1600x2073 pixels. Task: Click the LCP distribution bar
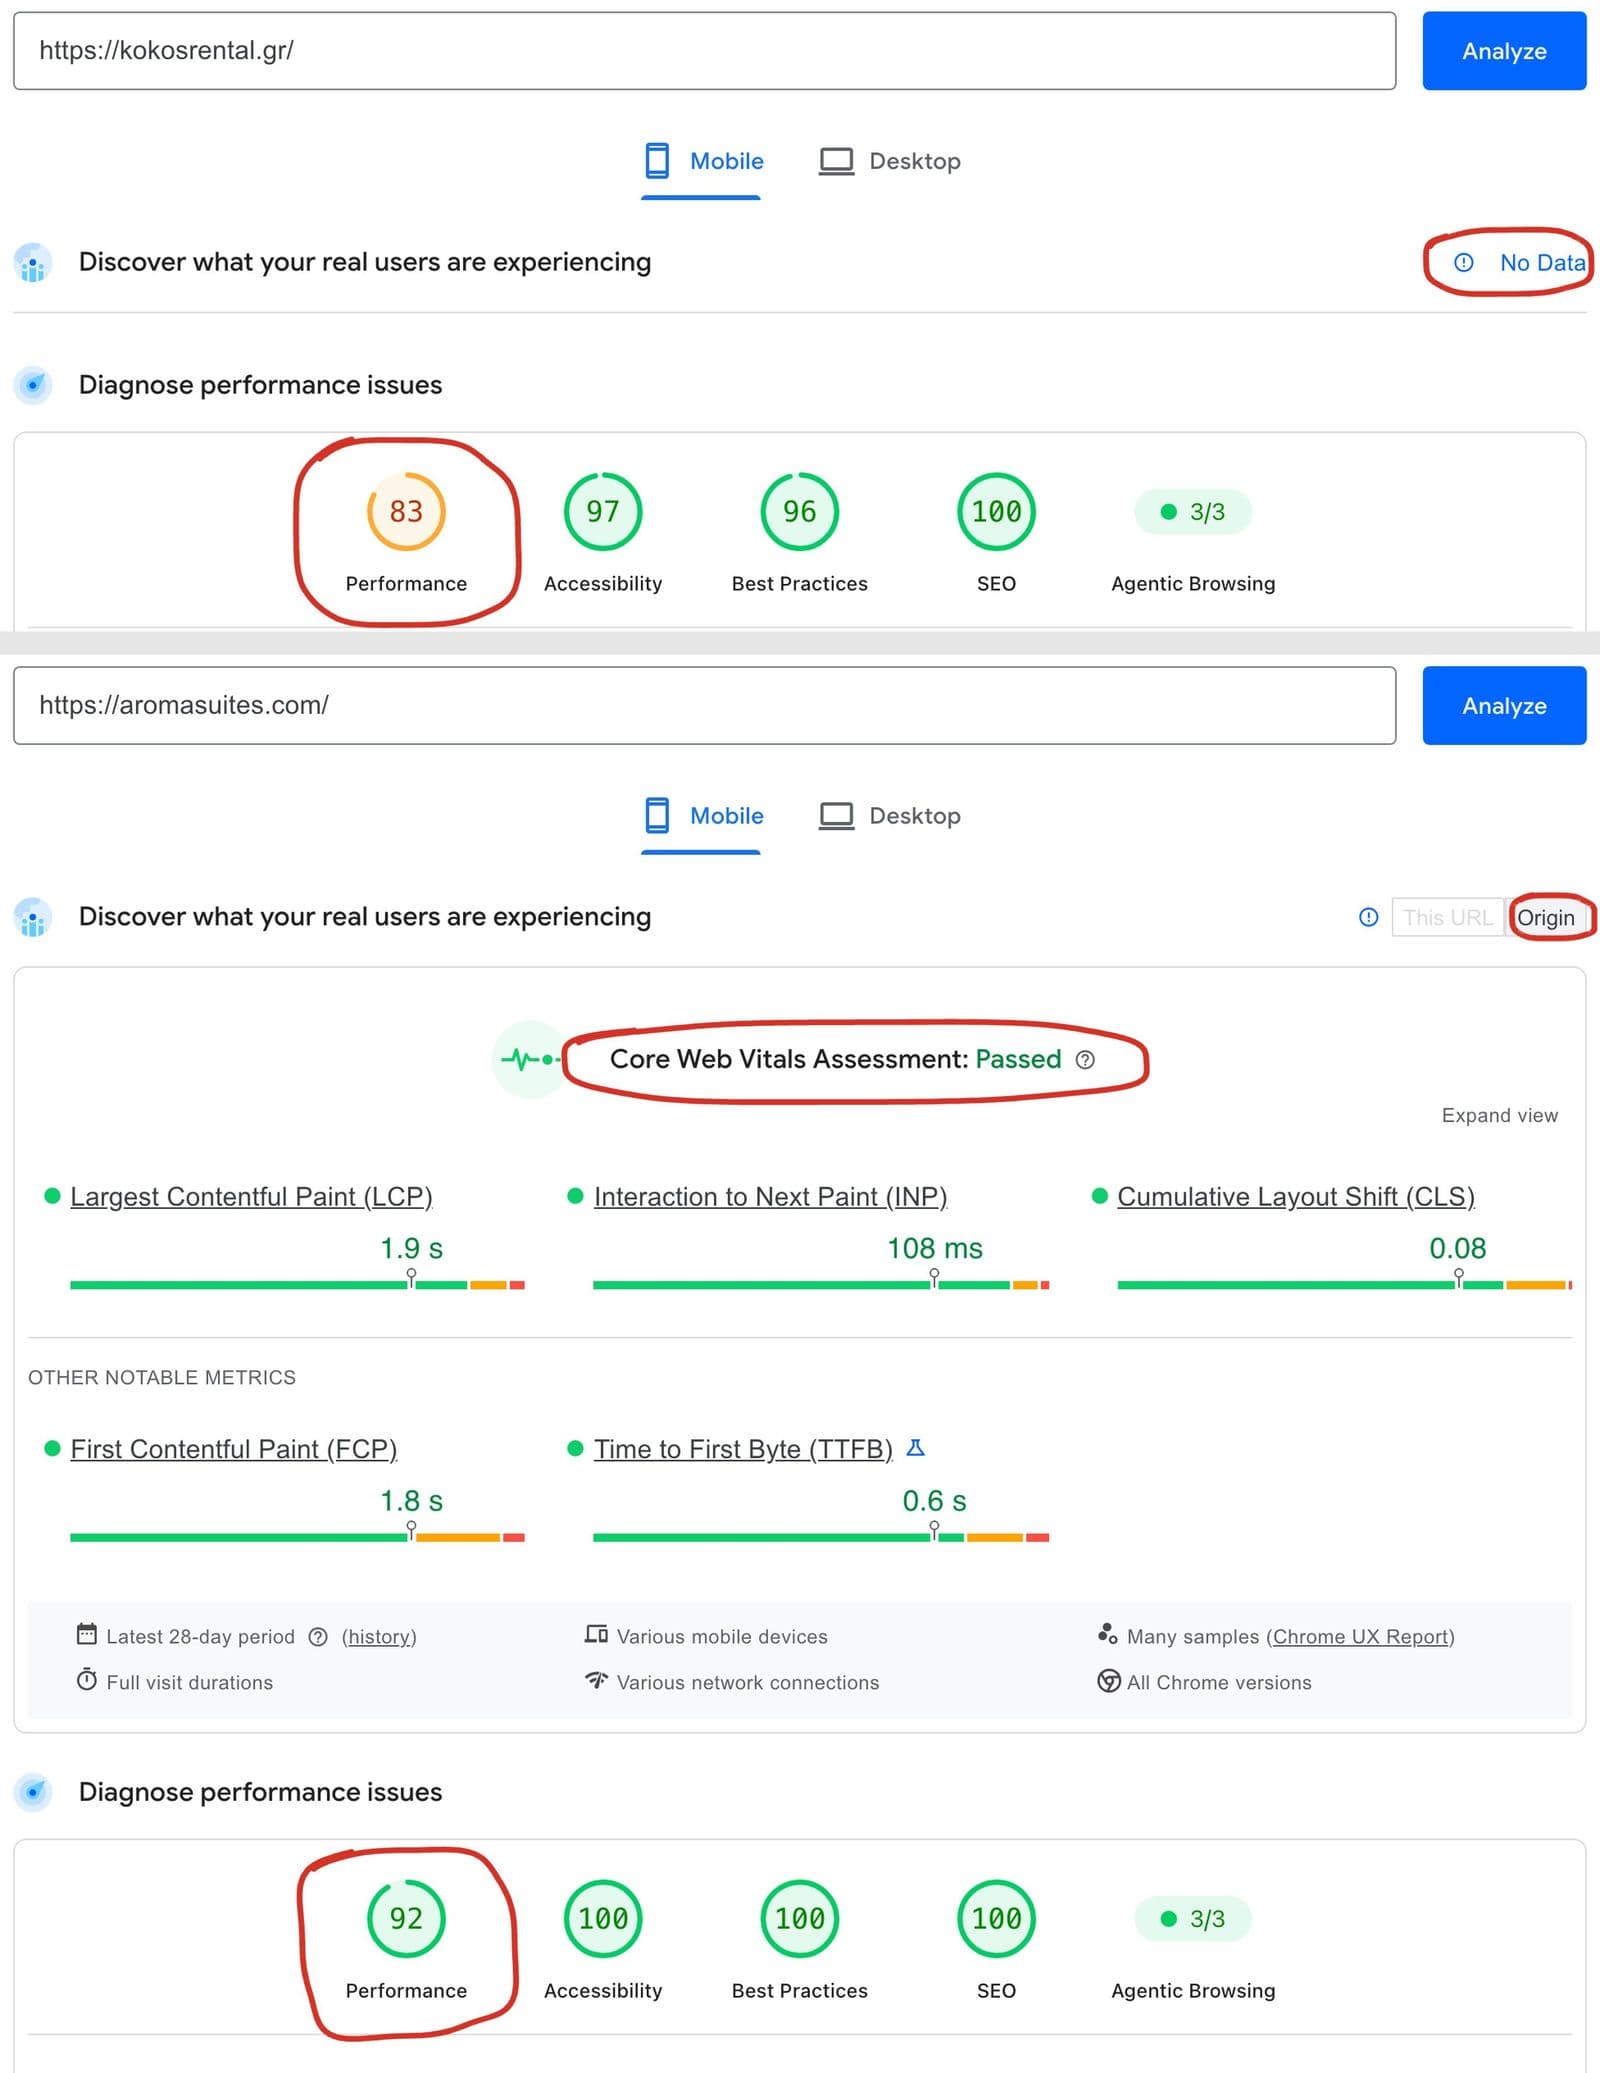point(297,1284)
